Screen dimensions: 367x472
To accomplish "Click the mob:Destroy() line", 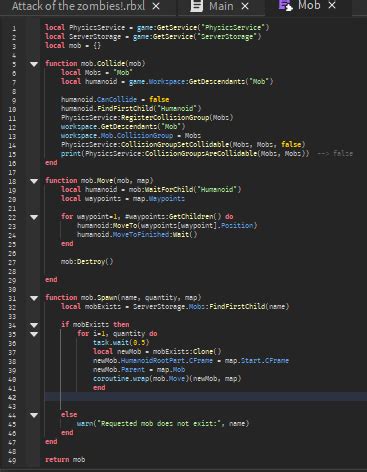I will 87,262.
